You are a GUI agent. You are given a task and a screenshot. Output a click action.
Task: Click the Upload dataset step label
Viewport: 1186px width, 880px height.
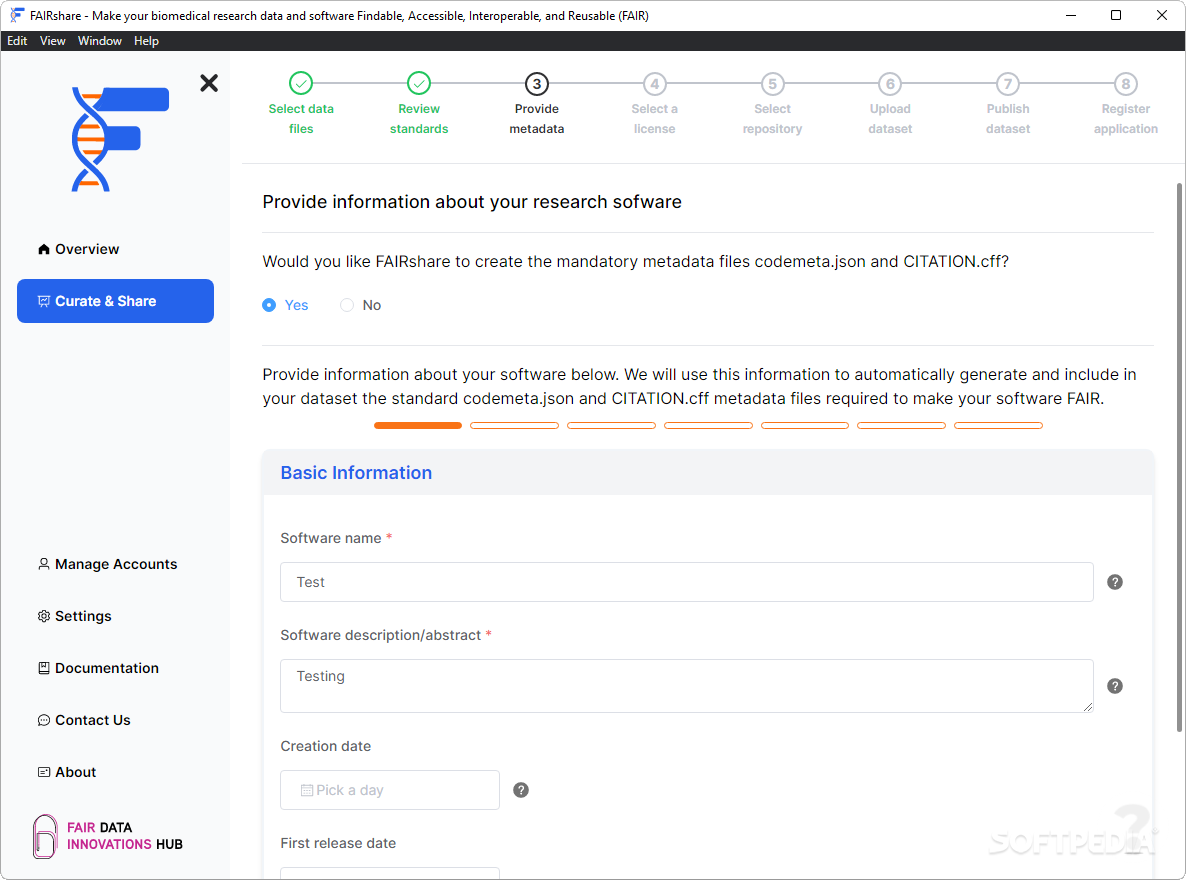[x=890, y=119]
